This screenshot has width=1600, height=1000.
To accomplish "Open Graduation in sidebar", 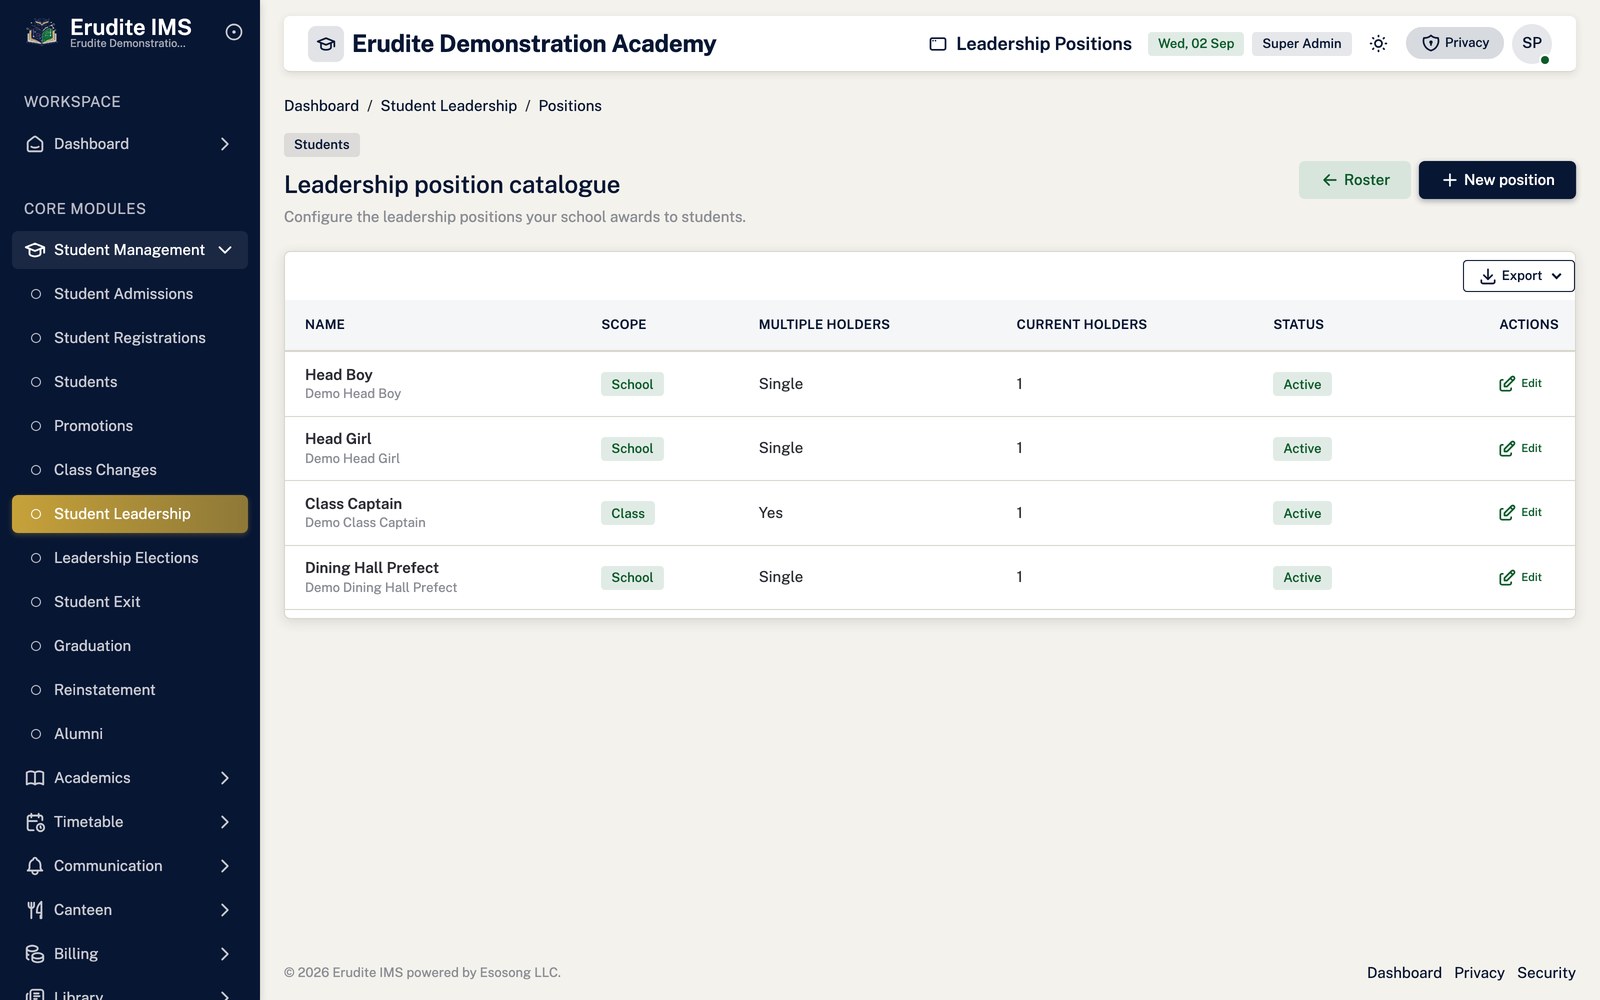I will pyautogui.click(x=130, y=646).
